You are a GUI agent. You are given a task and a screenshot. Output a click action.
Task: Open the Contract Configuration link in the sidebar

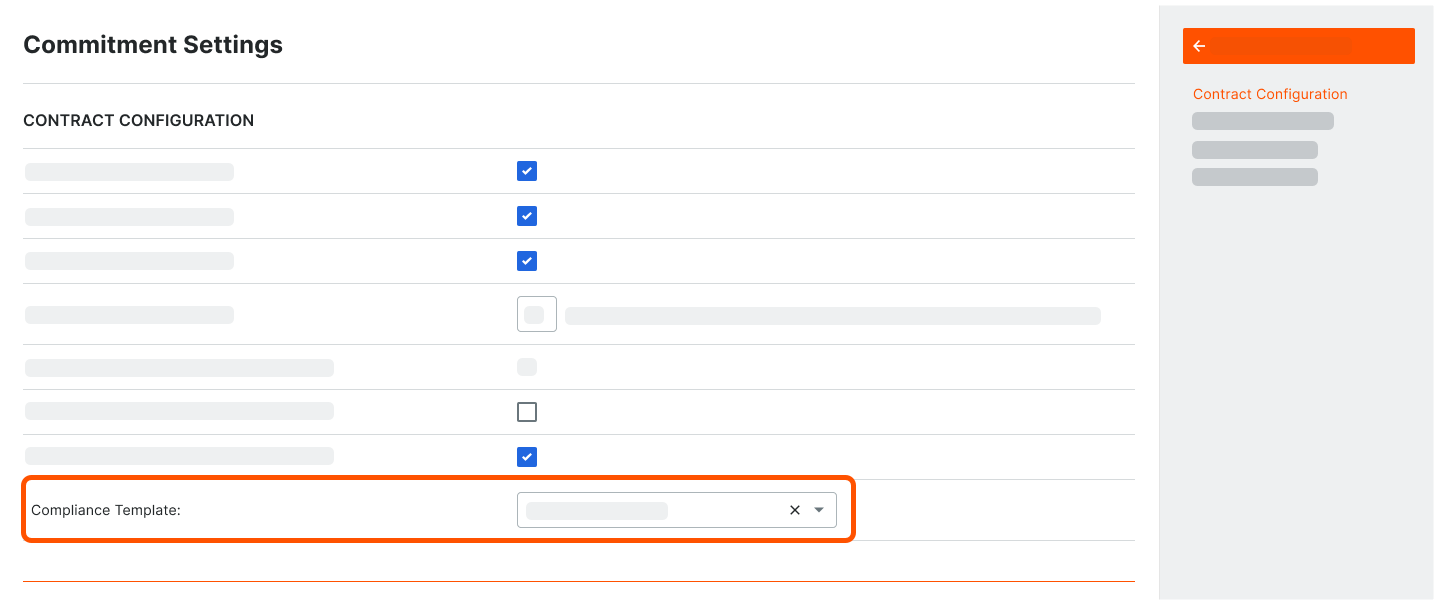coord(1270,93)
